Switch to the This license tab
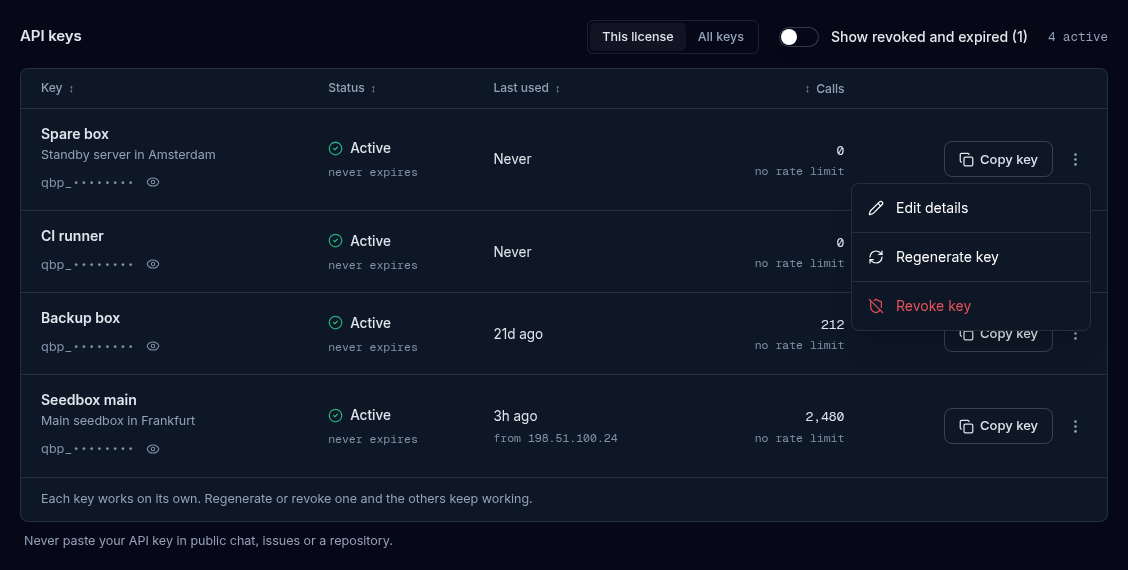Screen dimensions: 1128x570 coord(637,37)
